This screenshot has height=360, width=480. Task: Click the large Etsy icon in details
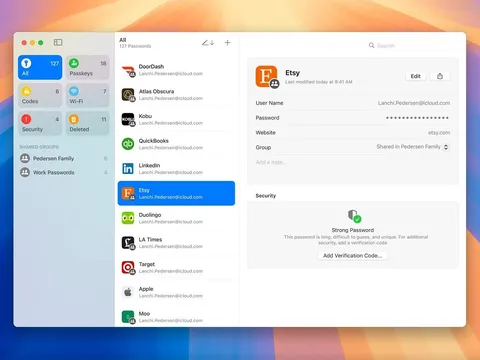tap(267, 77)
